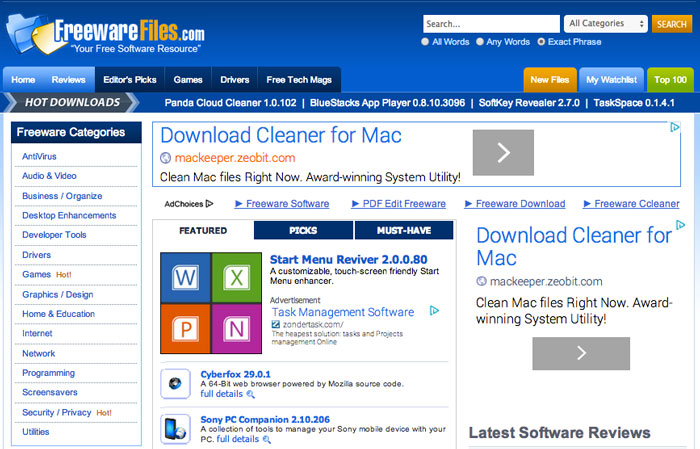
Task: Click the magnifier icon beside Cyberfox full details
Action: click(x=251, y=395)
